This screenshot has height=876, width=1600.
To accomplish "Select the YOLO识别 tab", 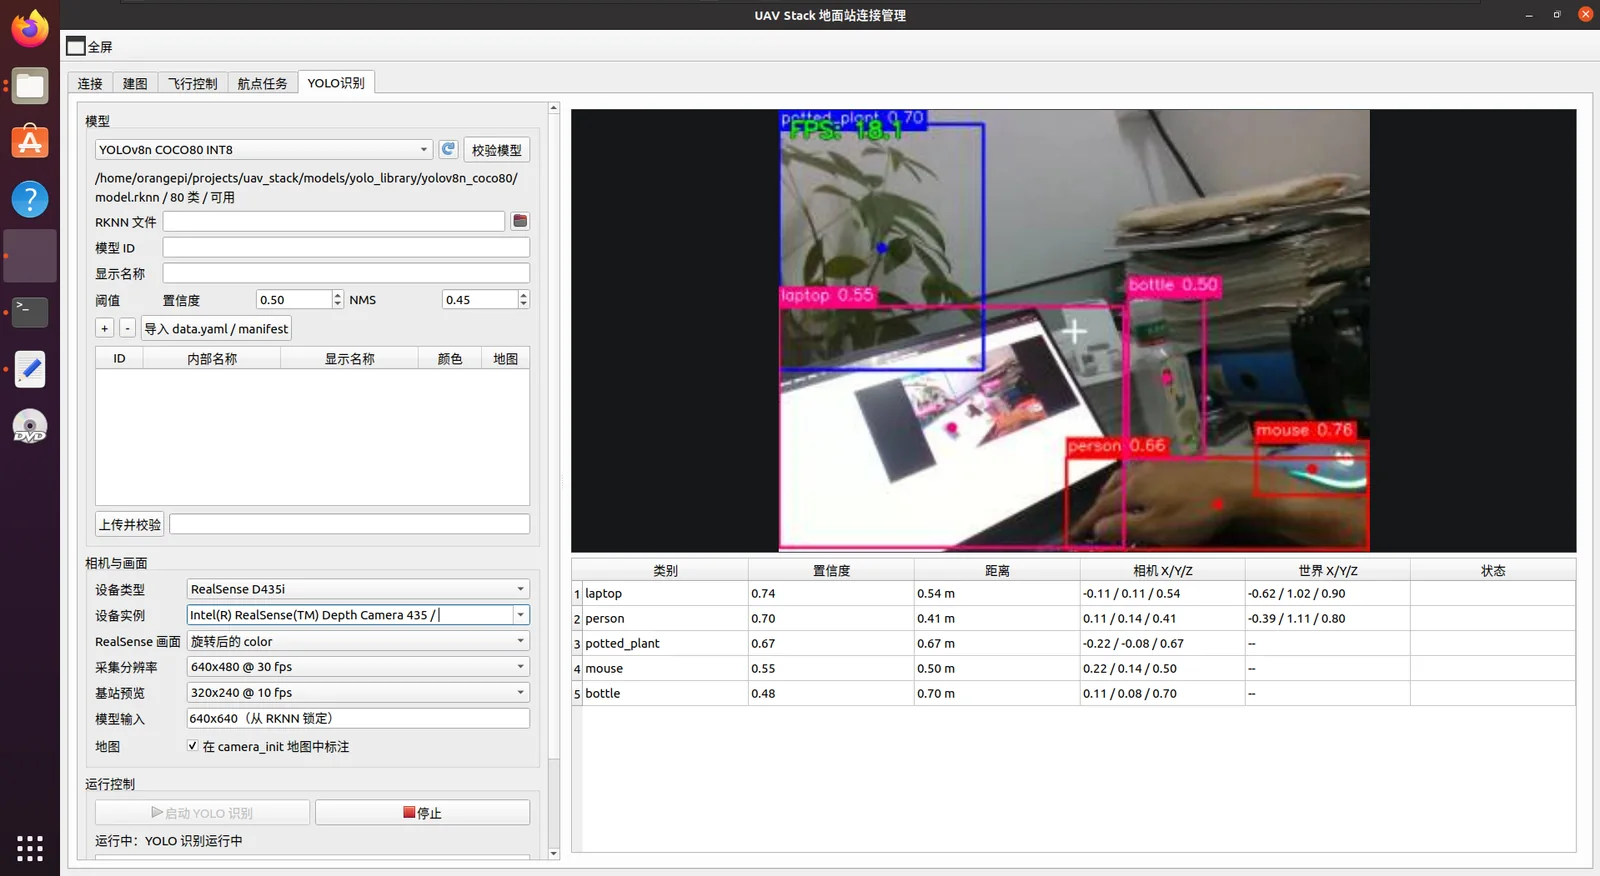I will [336, 82].
